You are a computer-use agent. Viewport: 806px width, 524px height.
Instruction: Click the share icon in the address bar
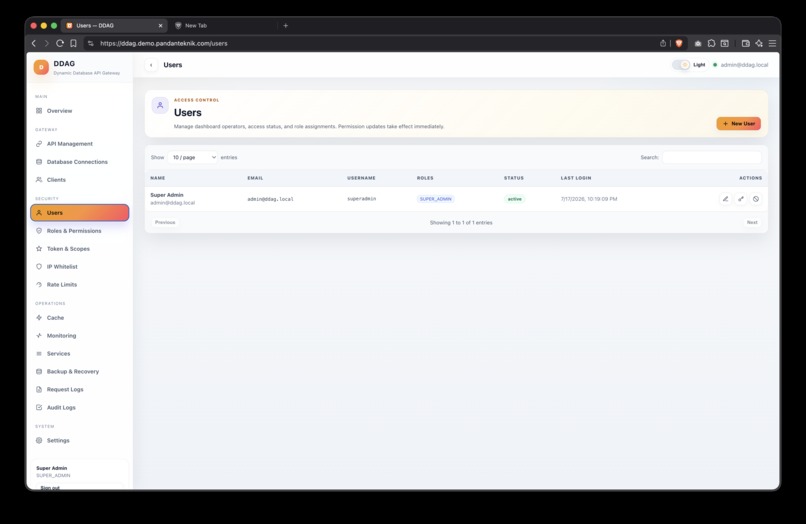663,43
